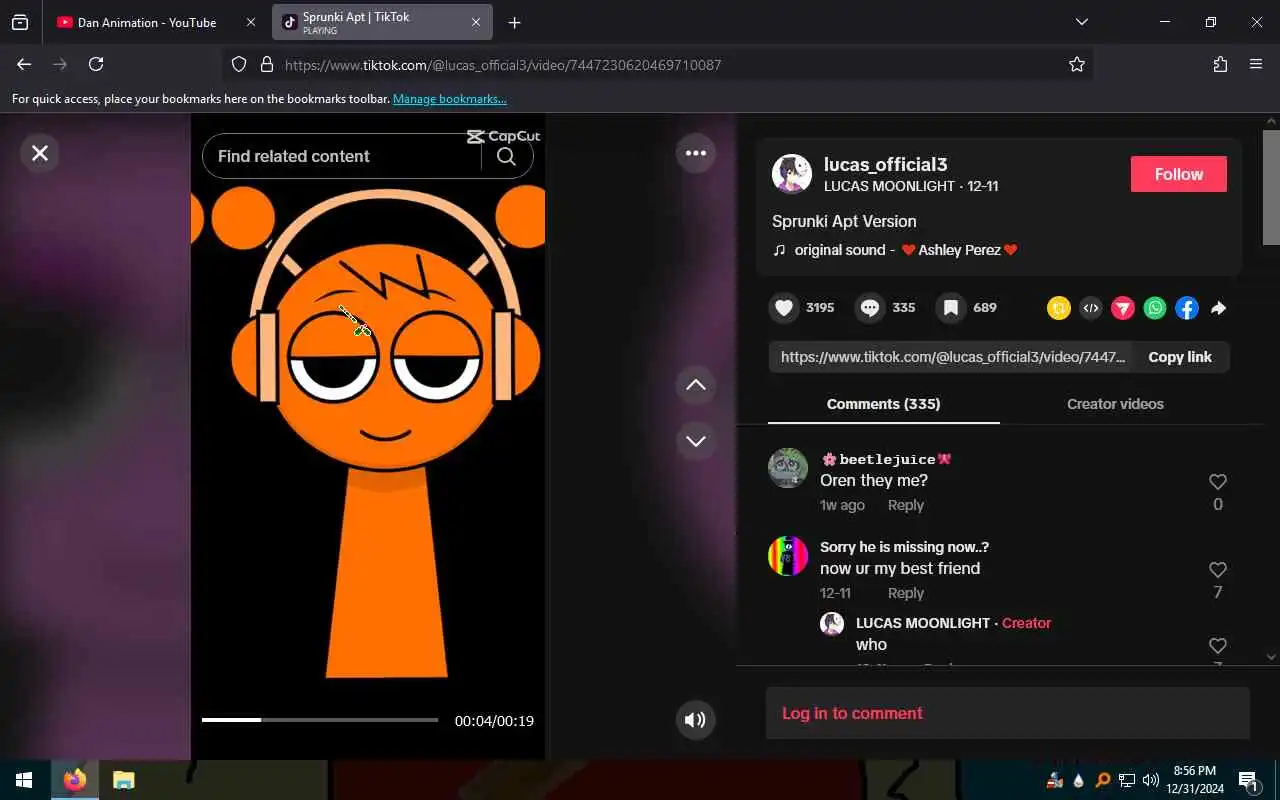Viewport: 1280px width, 800px height.
Task: Click the Manage bookmarks link
Action: pyautogui.click(x=450, y=99)
